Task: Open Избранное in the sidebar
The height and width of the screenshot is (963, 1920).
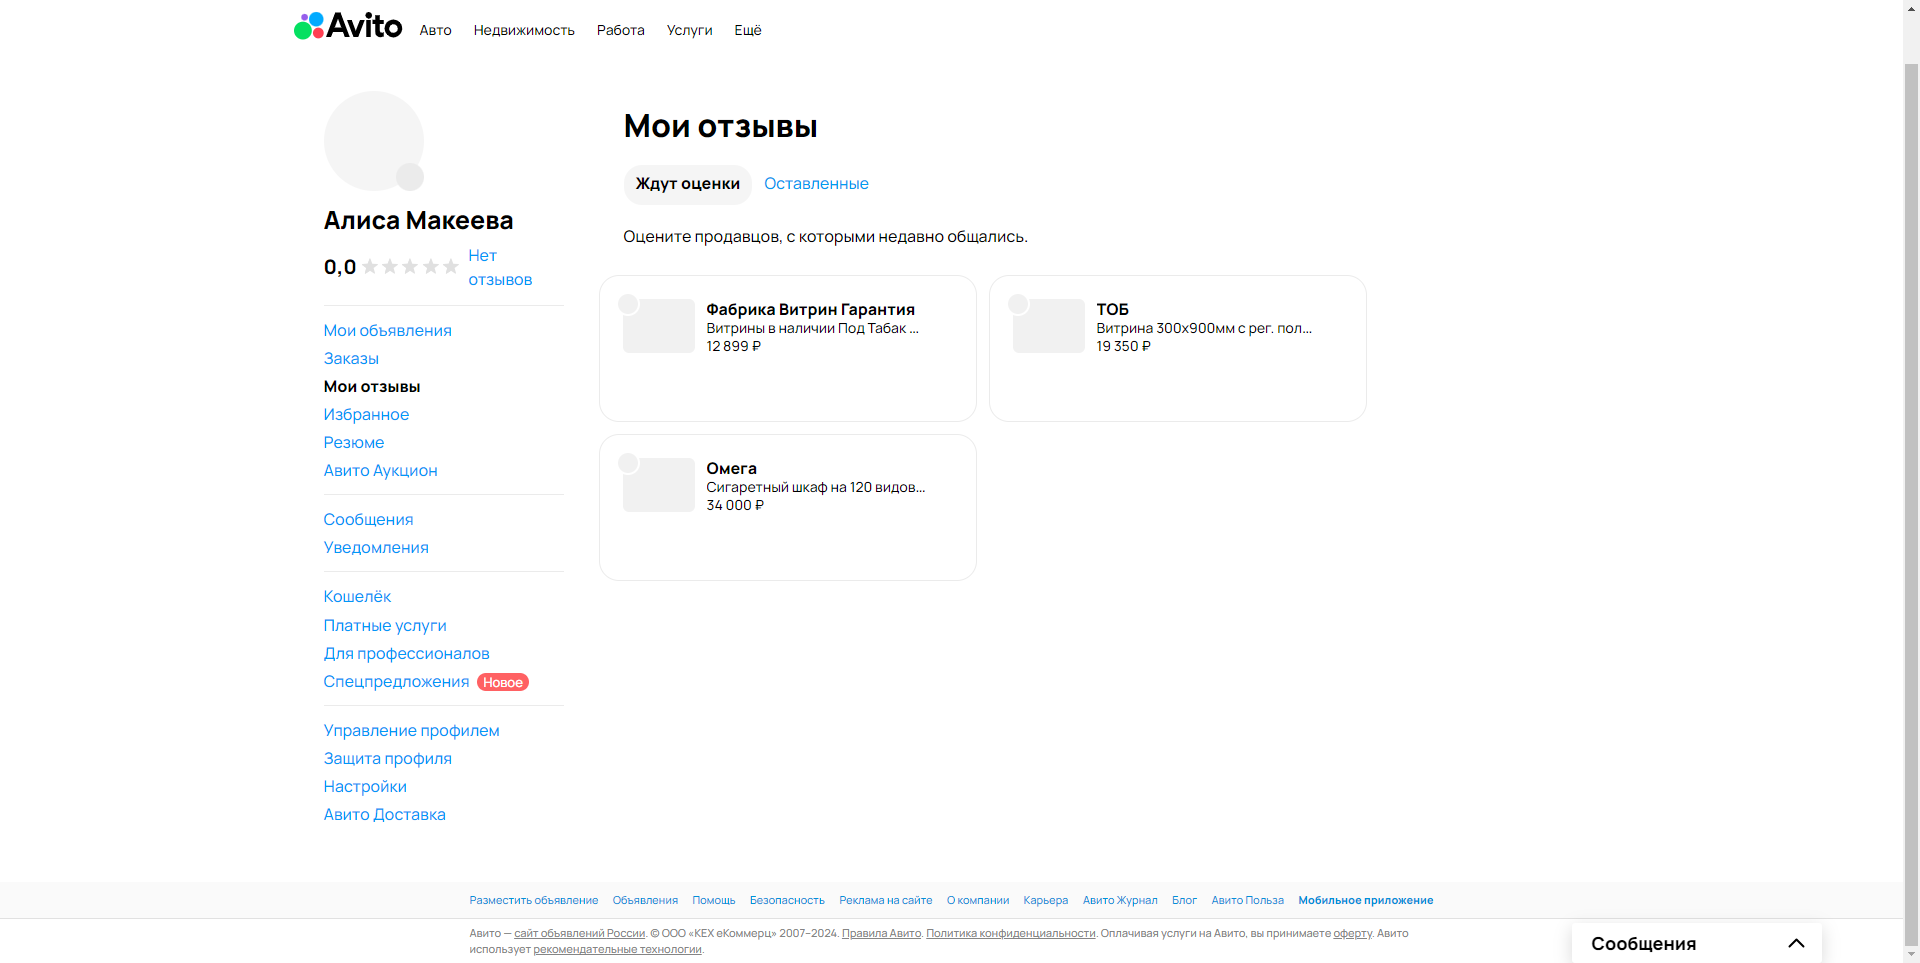Action: pos(366,415)
